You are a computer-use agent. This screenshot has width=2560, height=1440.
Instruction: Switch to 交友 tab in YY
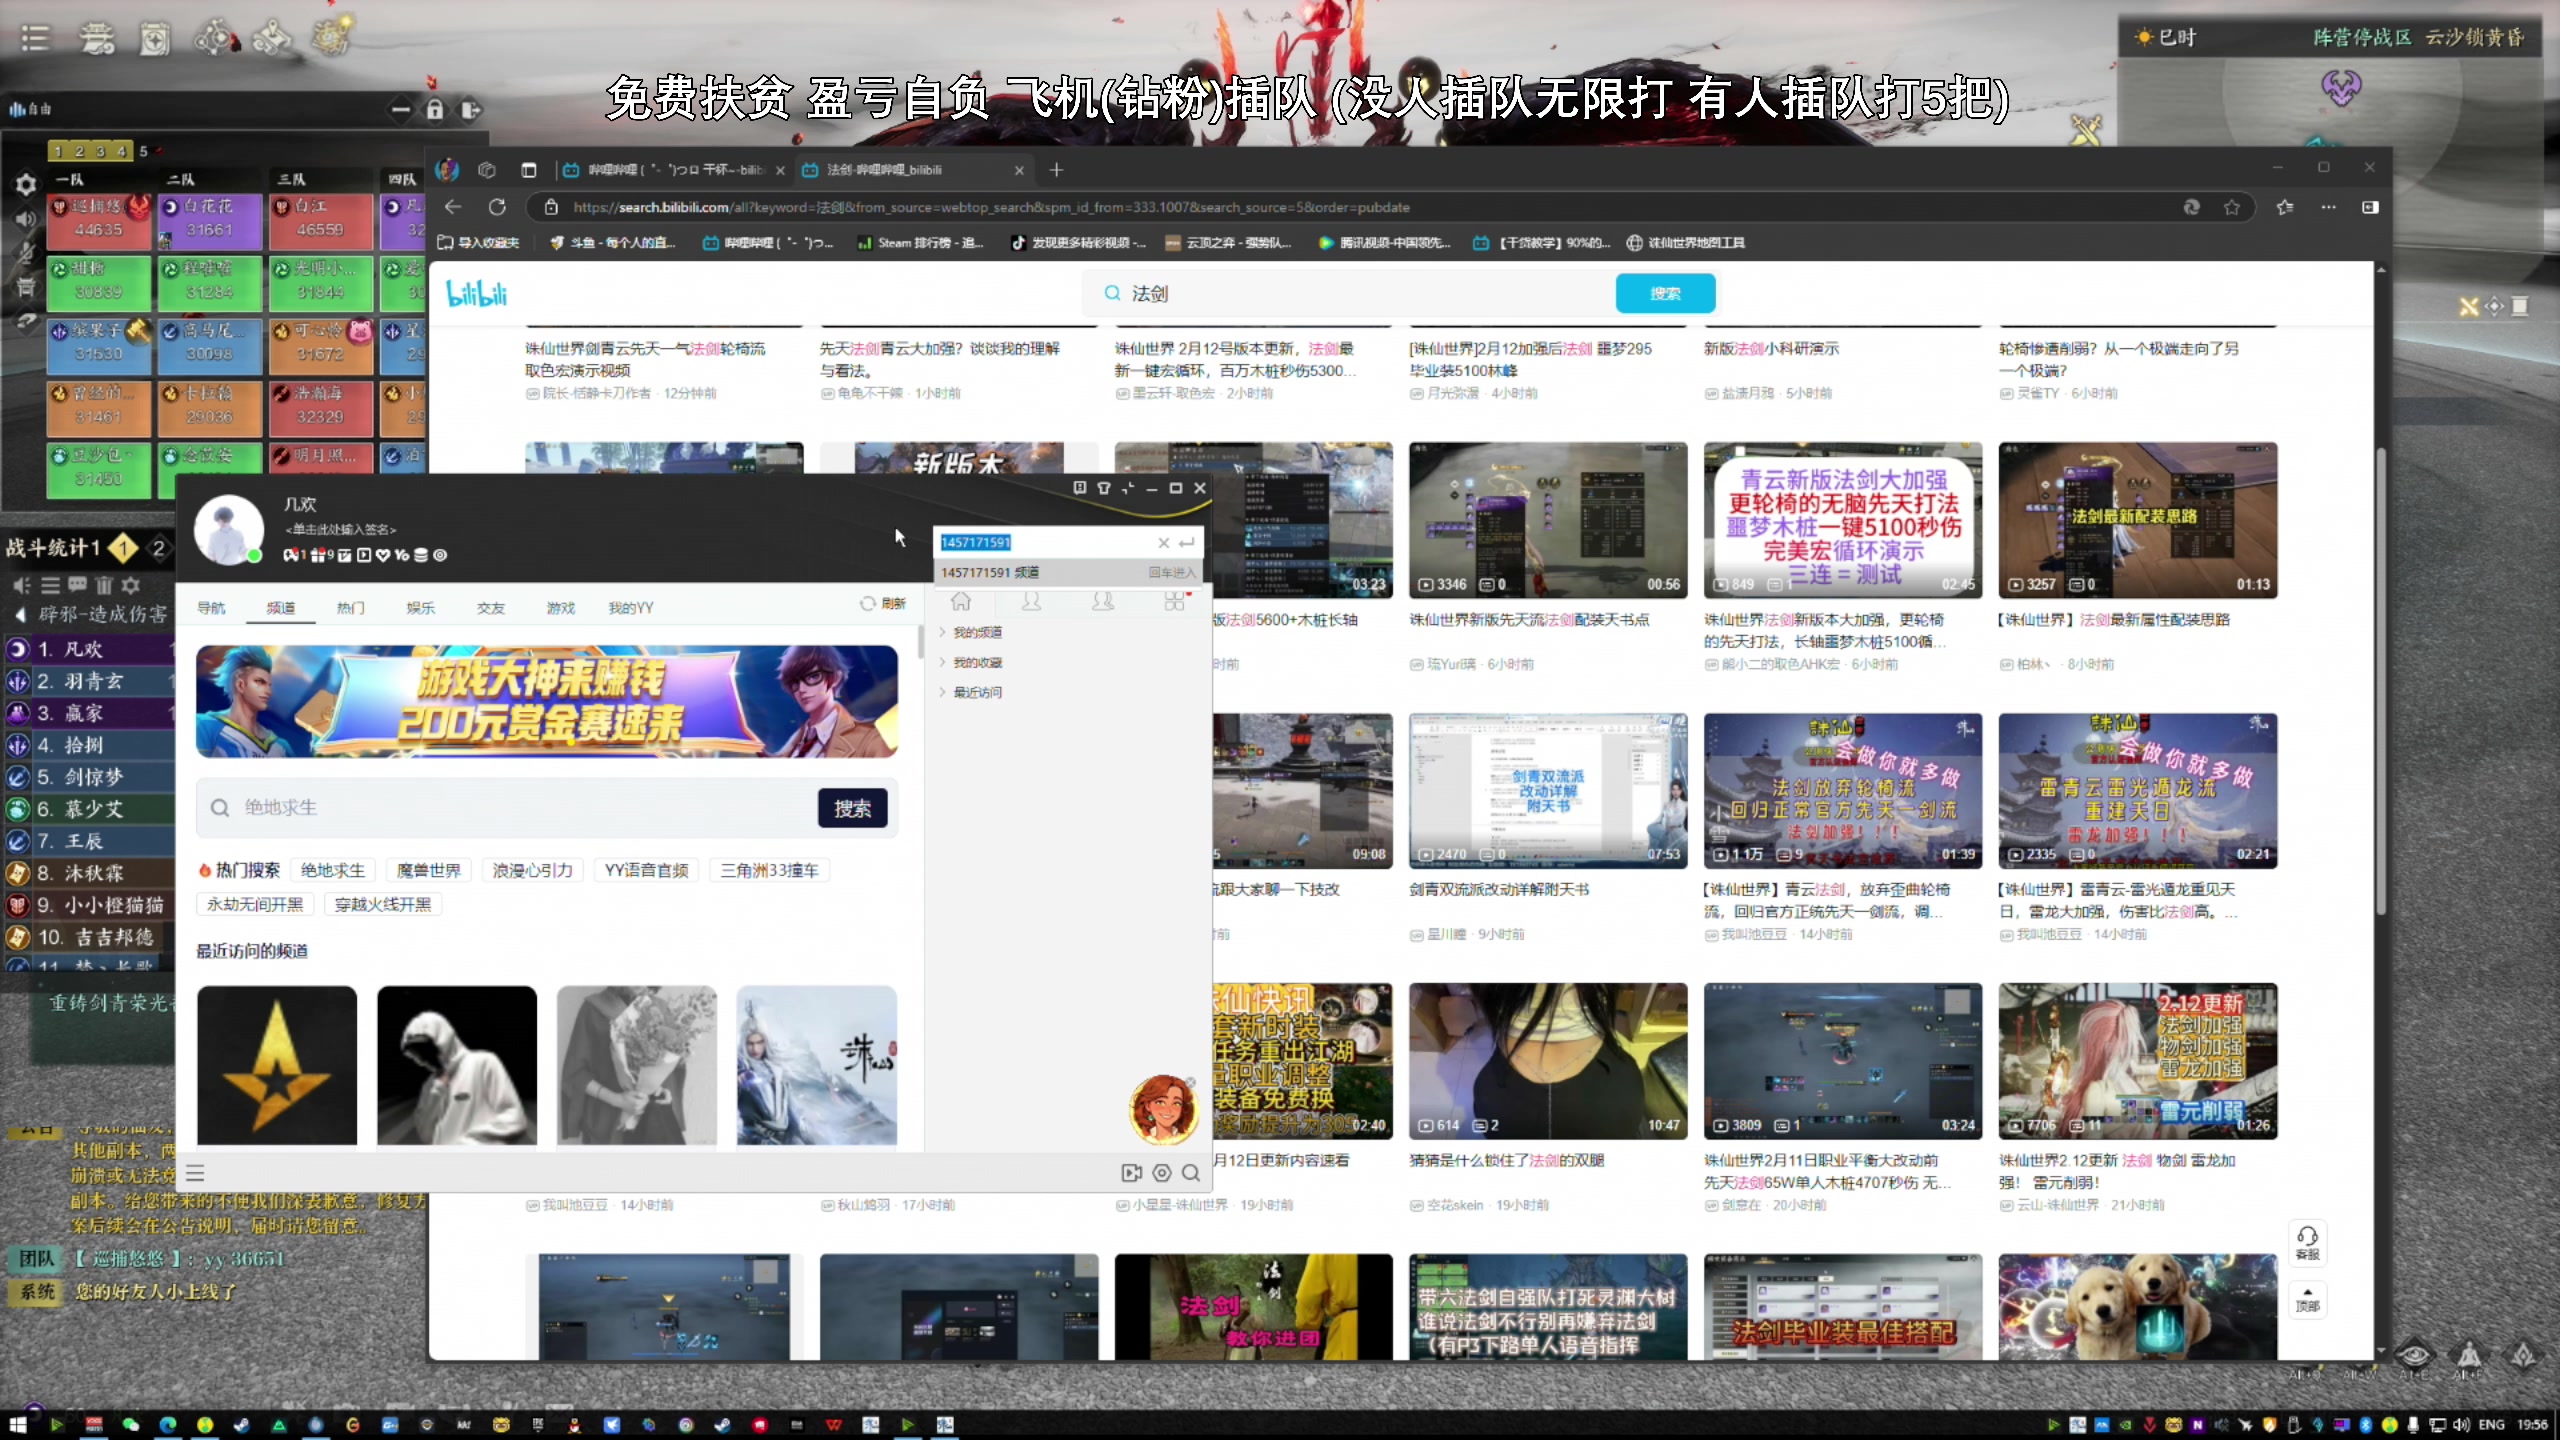(x=491, y=607)
